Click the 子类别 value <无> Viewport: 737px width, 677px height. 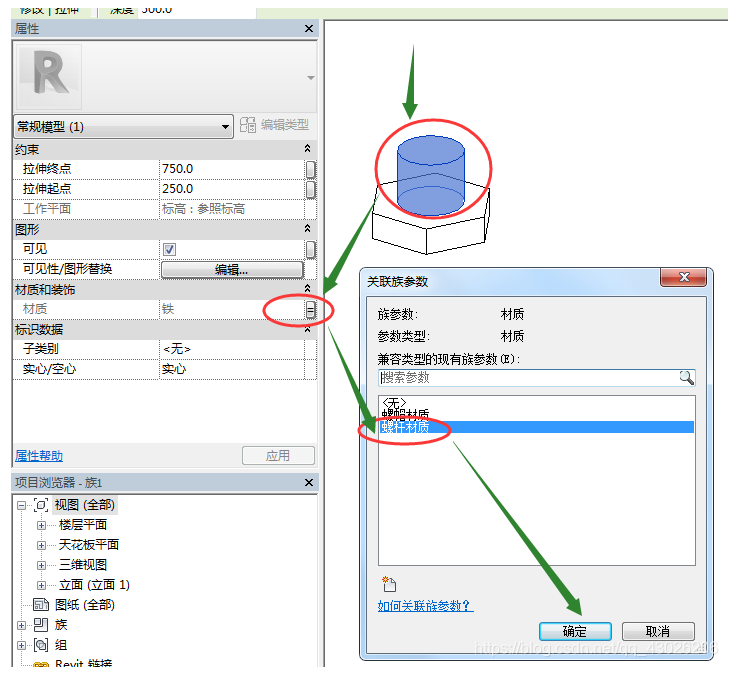[232, 349]
